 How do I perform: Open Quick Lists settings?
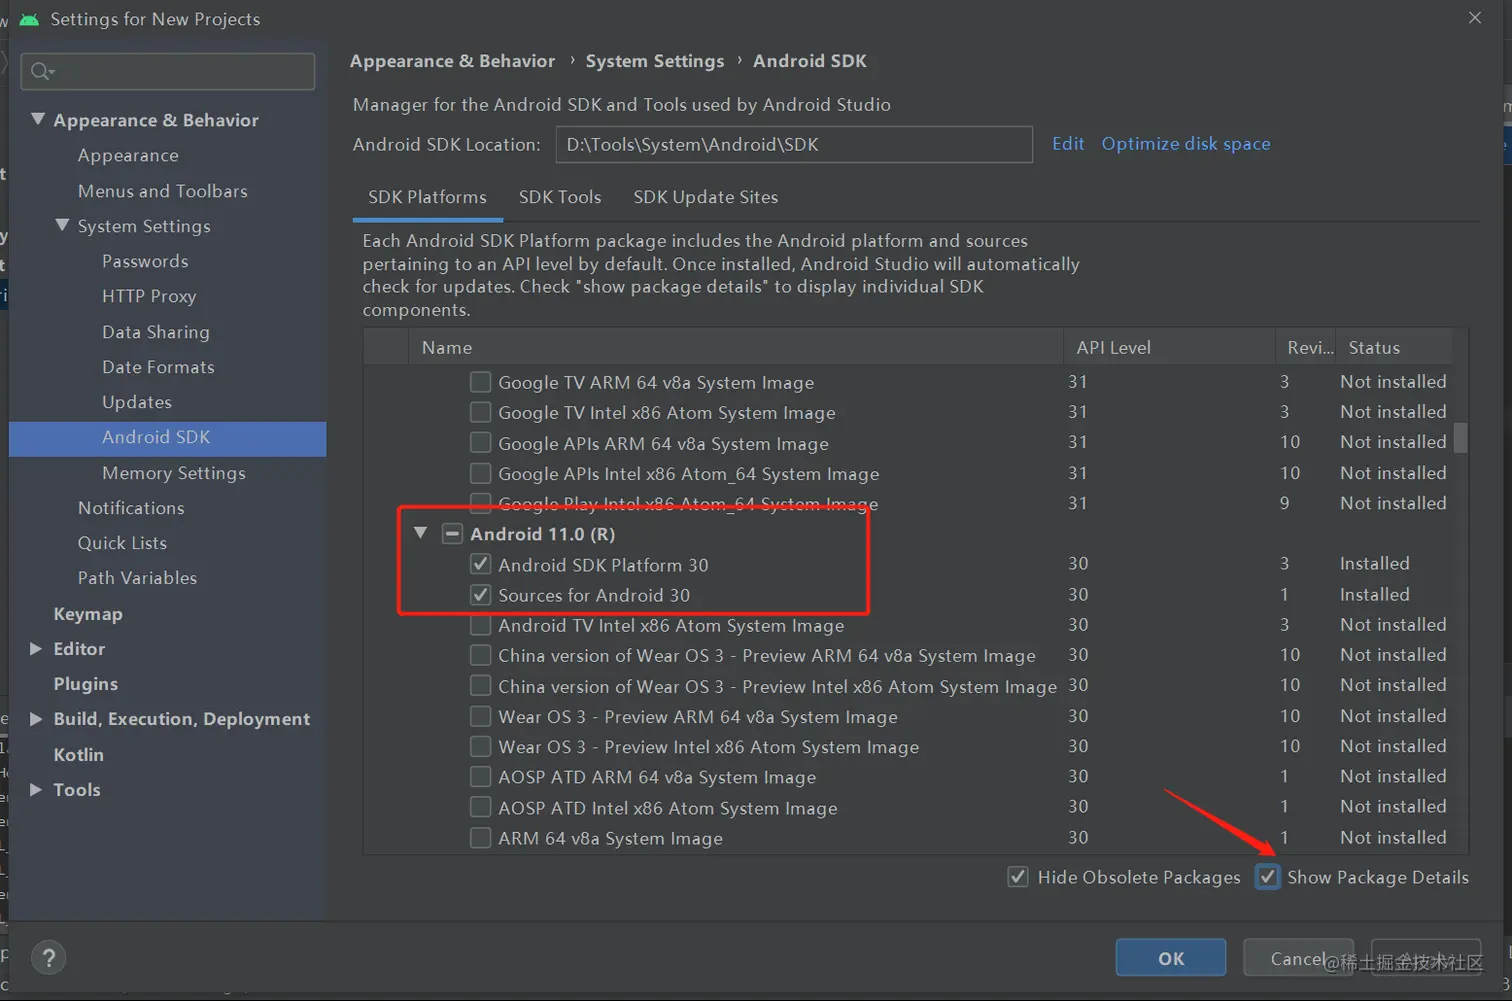click(x=122, y=543)
